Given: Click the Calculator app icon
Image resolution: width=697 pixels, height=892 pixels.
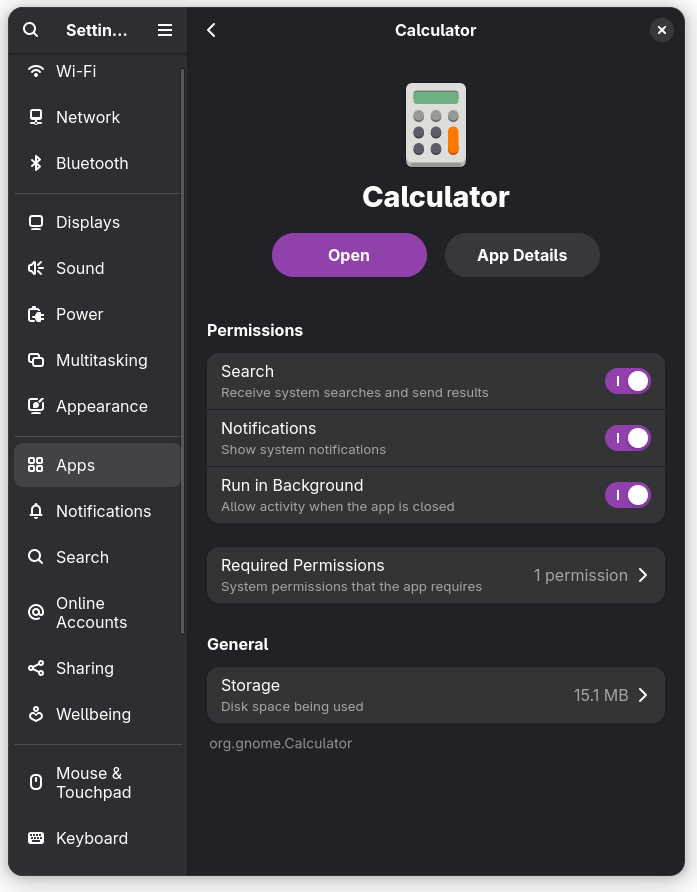Looking at the screenshot, I should 436,125.
